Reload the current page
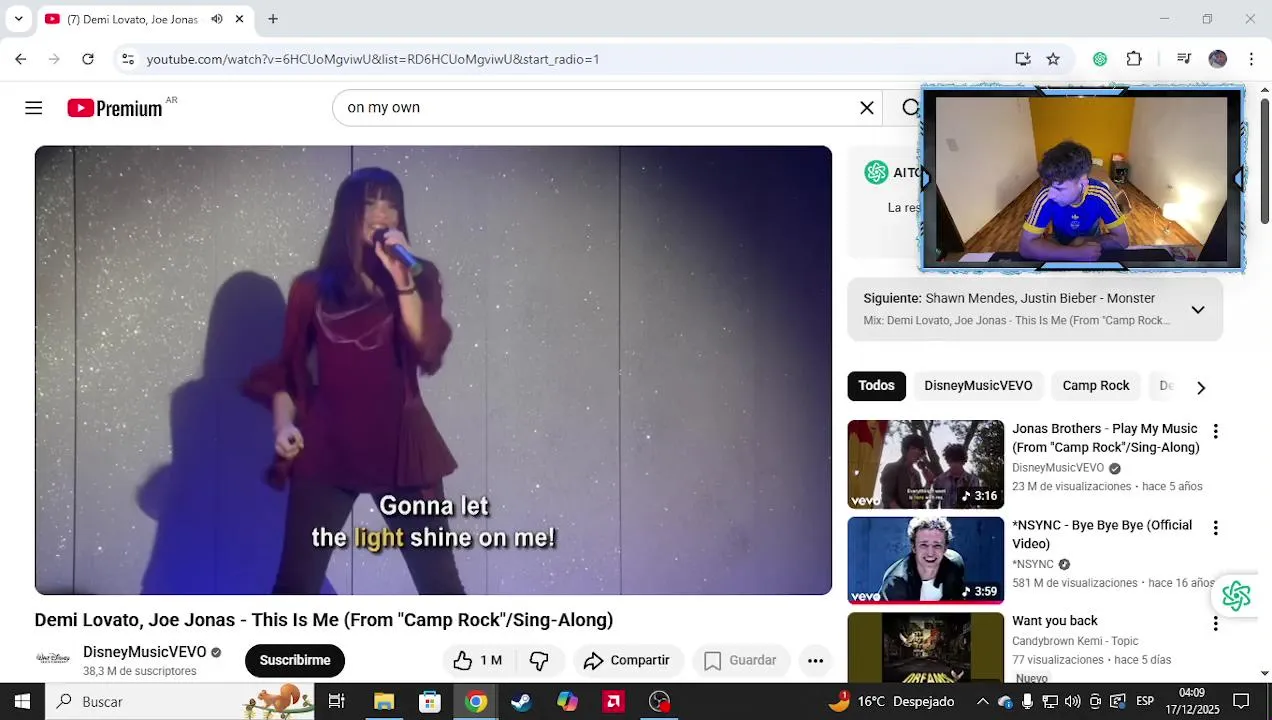This screenshot has width=1272, height=720. pyautogui.click(x=88, y=59)
